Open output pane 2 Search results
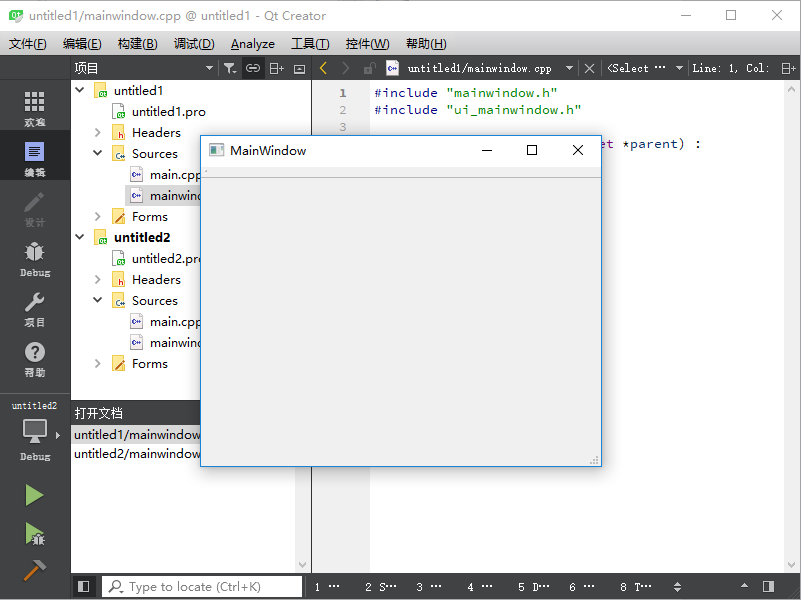 point(381,587)
